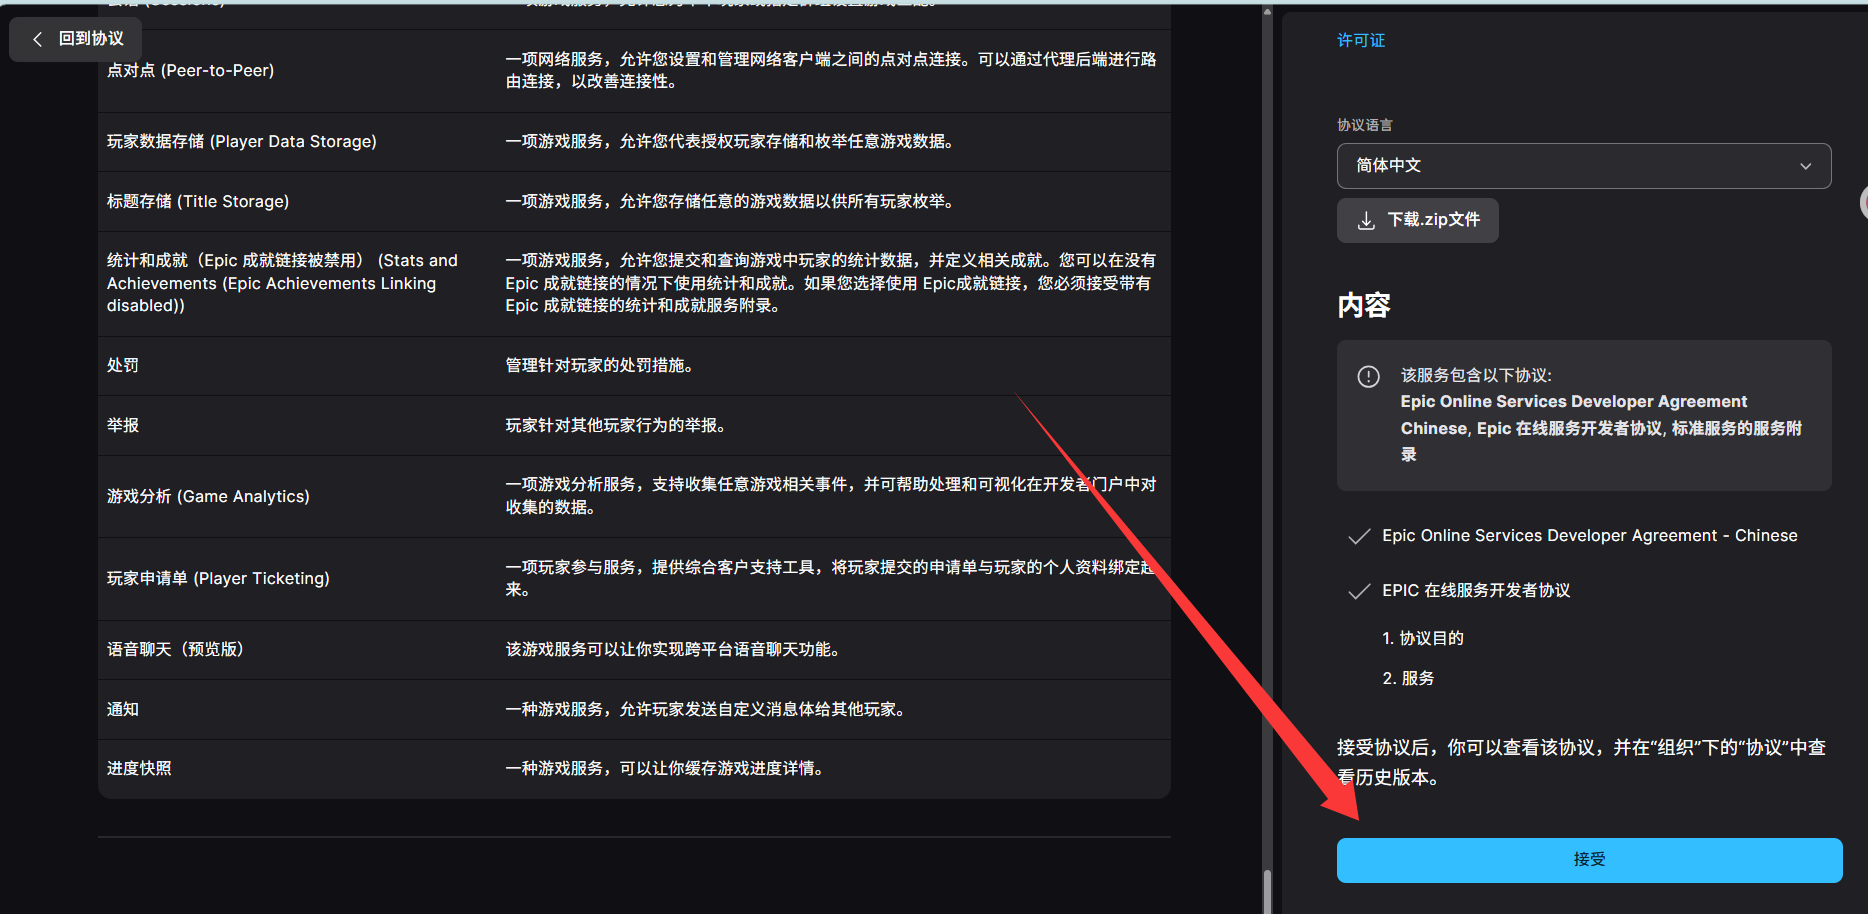Expand the language chevron arrow
This screenshot has width=1868, height=914.
pos(1805,167)
